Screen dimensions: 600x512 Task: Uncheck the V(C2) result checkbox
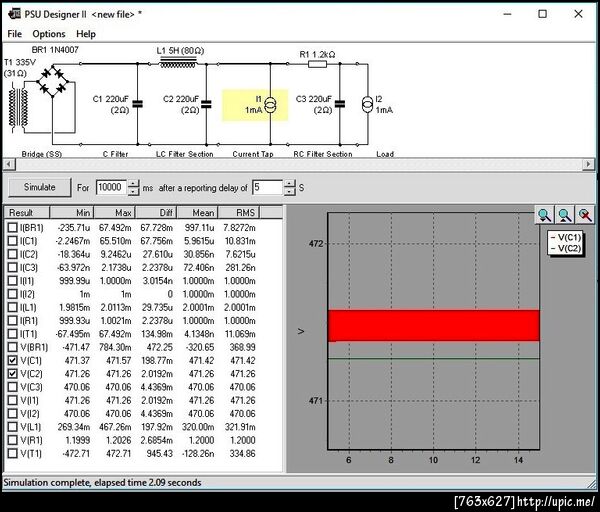pos(13,373)
